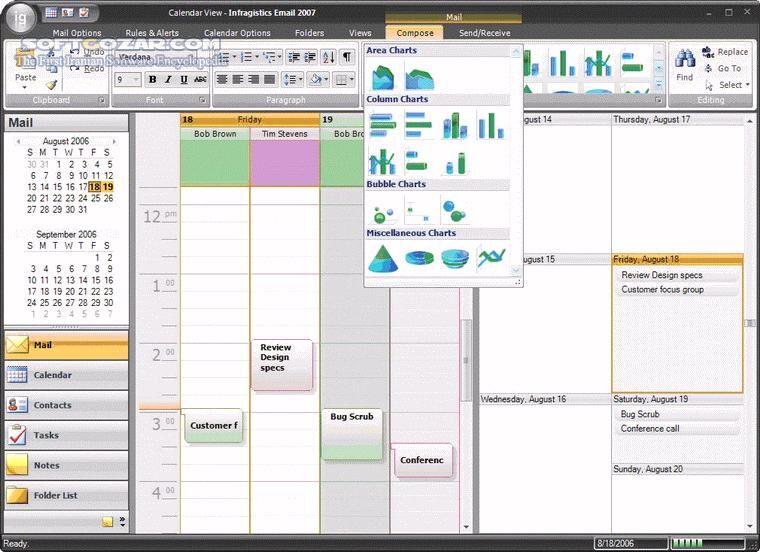Image resolution: width=760 pixels, height=552 pixels.
Task: Select August 19 in the mini calendar
Action: point(108,187)
